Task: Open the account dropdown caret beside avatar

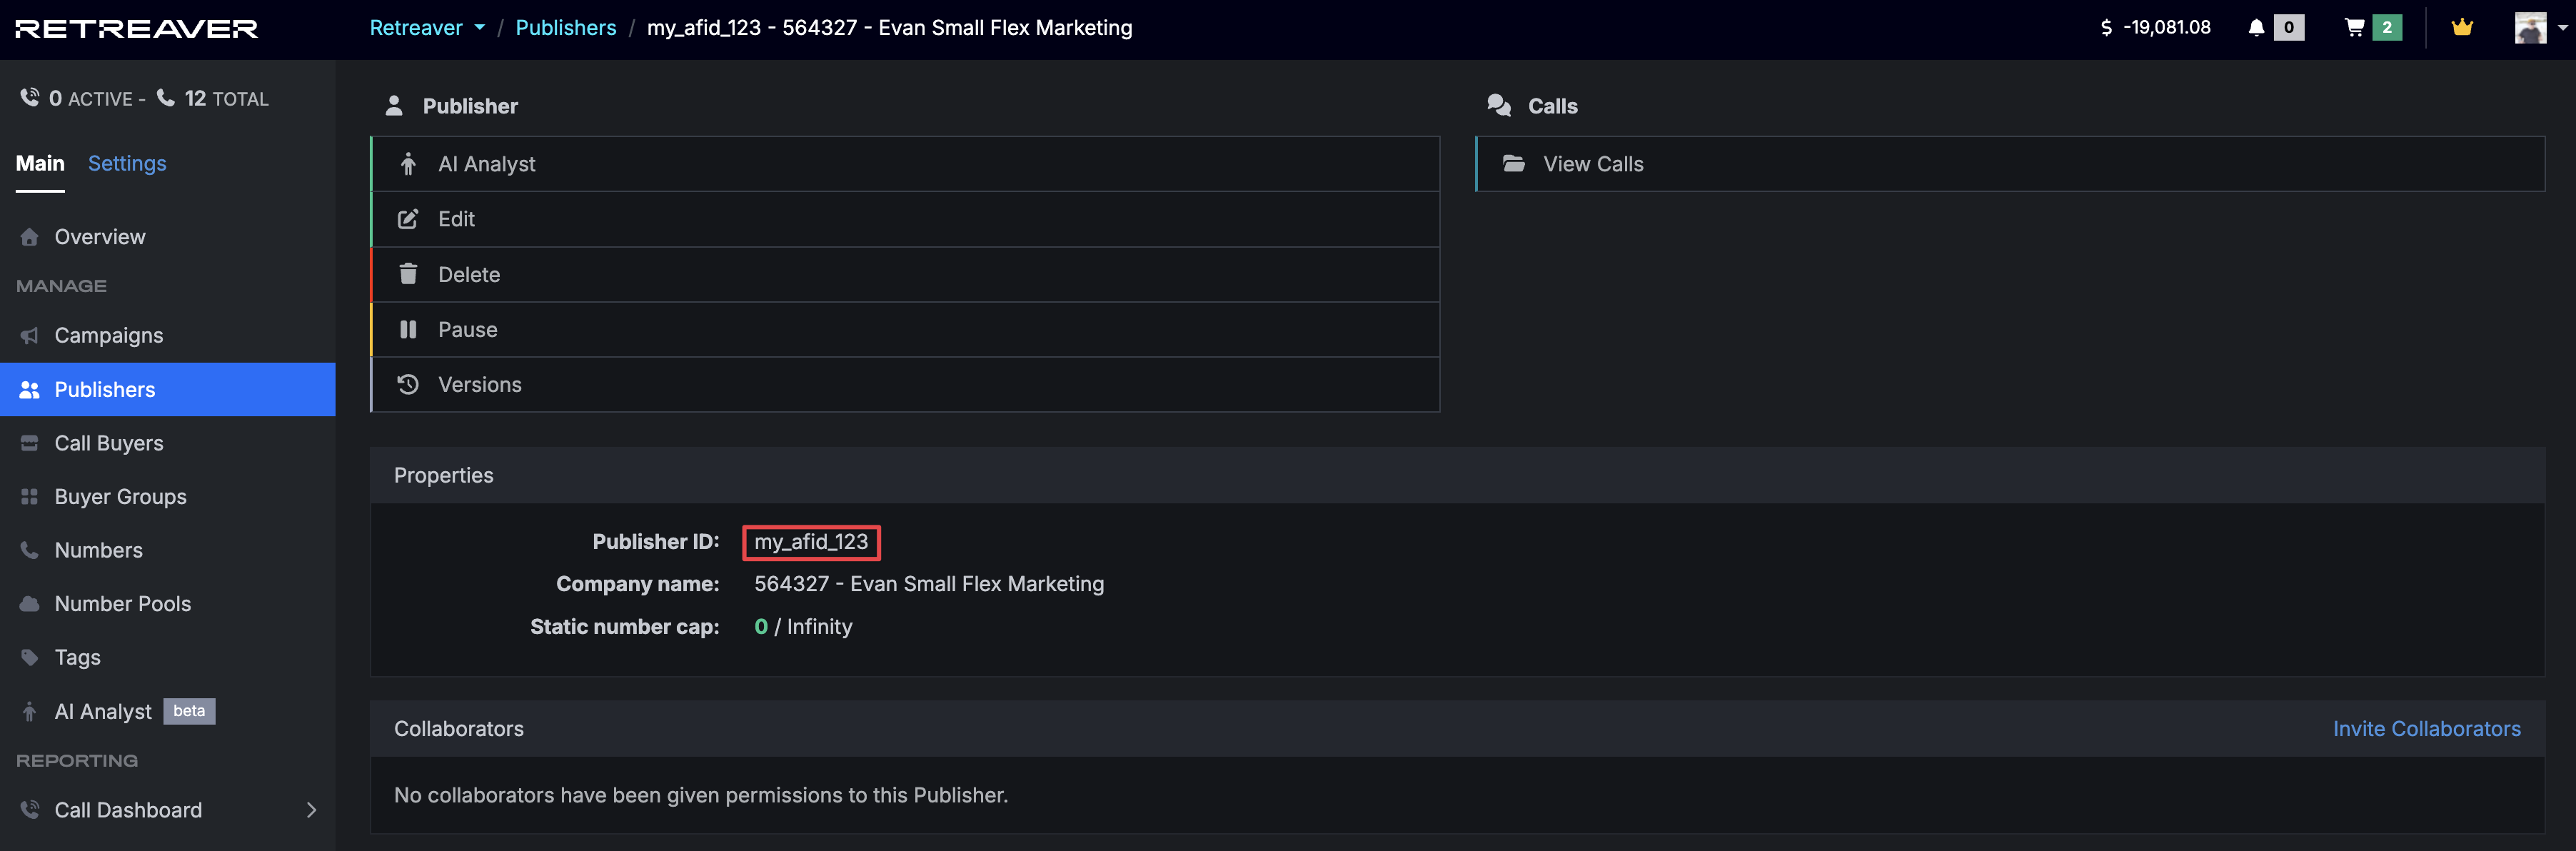Action: pos(2563,28)
